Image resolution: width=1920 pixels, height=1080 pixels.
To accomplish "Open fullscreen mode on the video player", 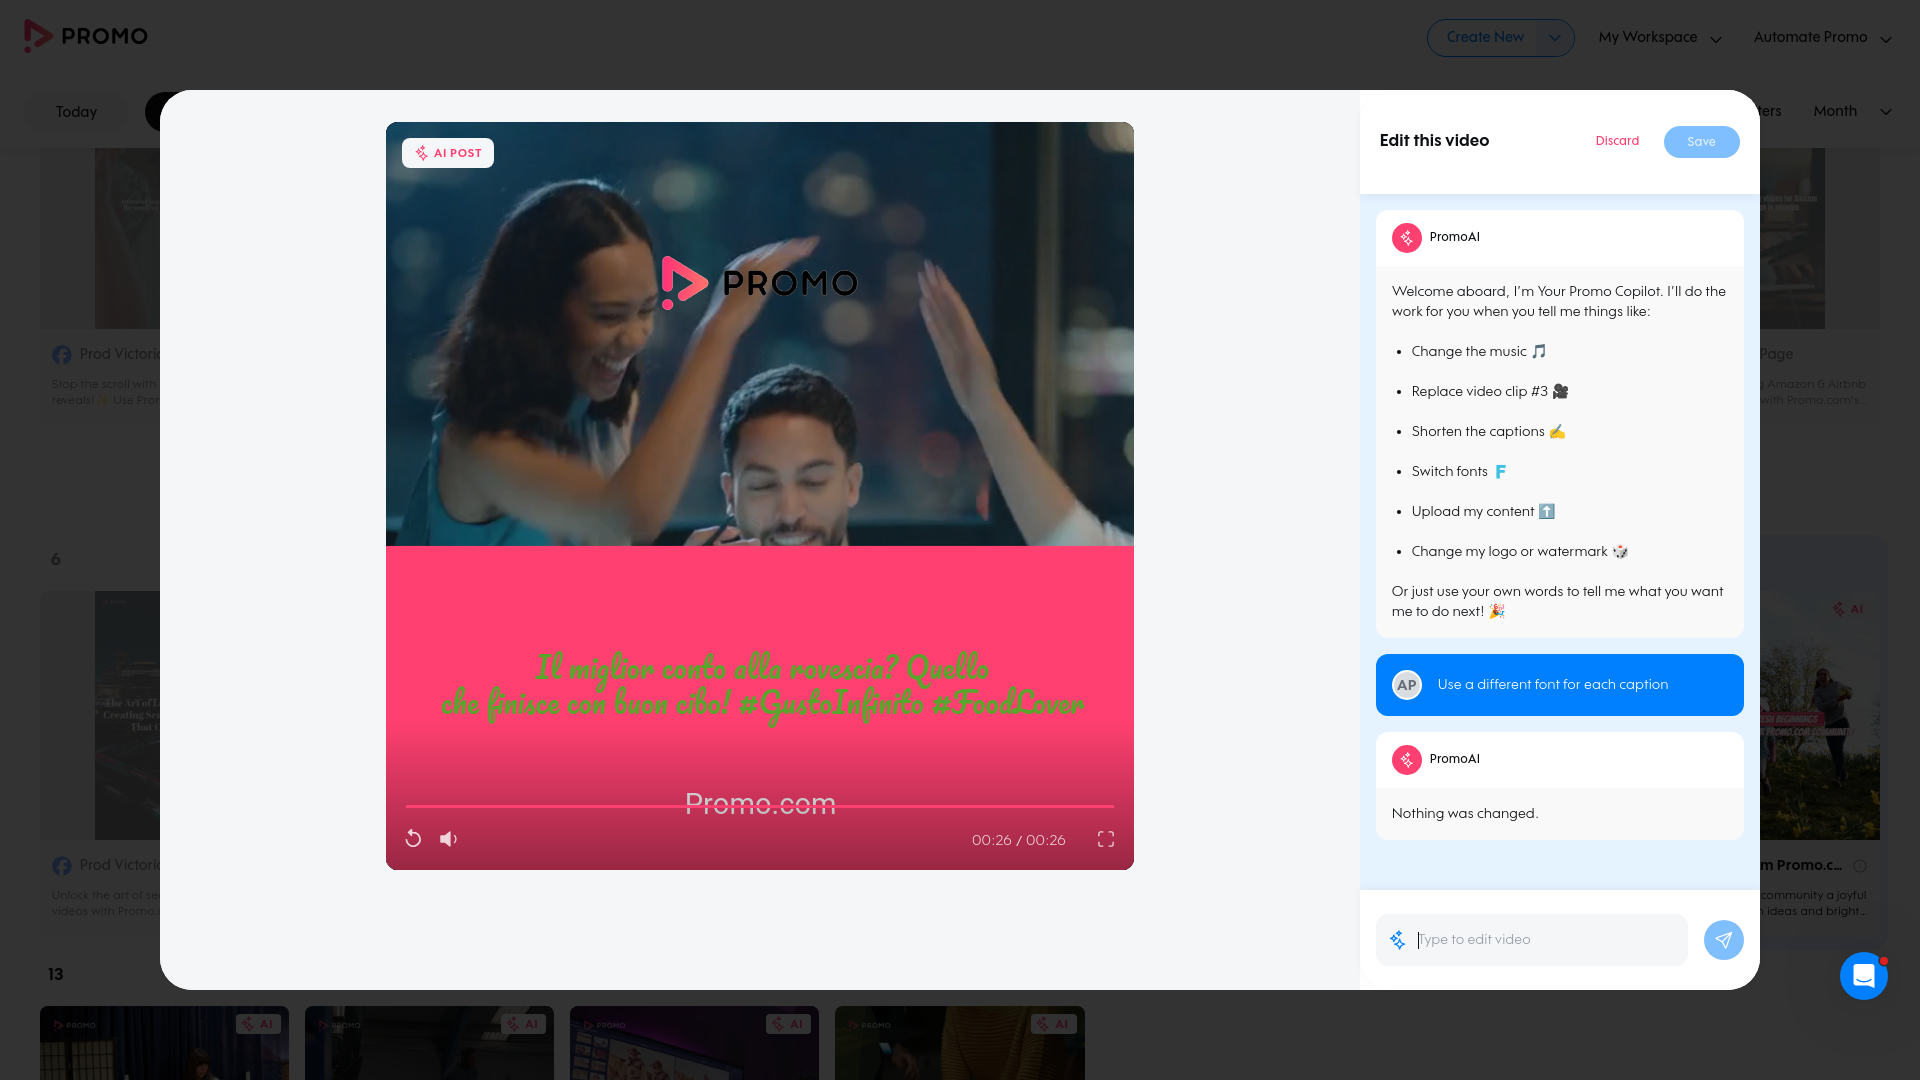I will (x=1105, y=839).
